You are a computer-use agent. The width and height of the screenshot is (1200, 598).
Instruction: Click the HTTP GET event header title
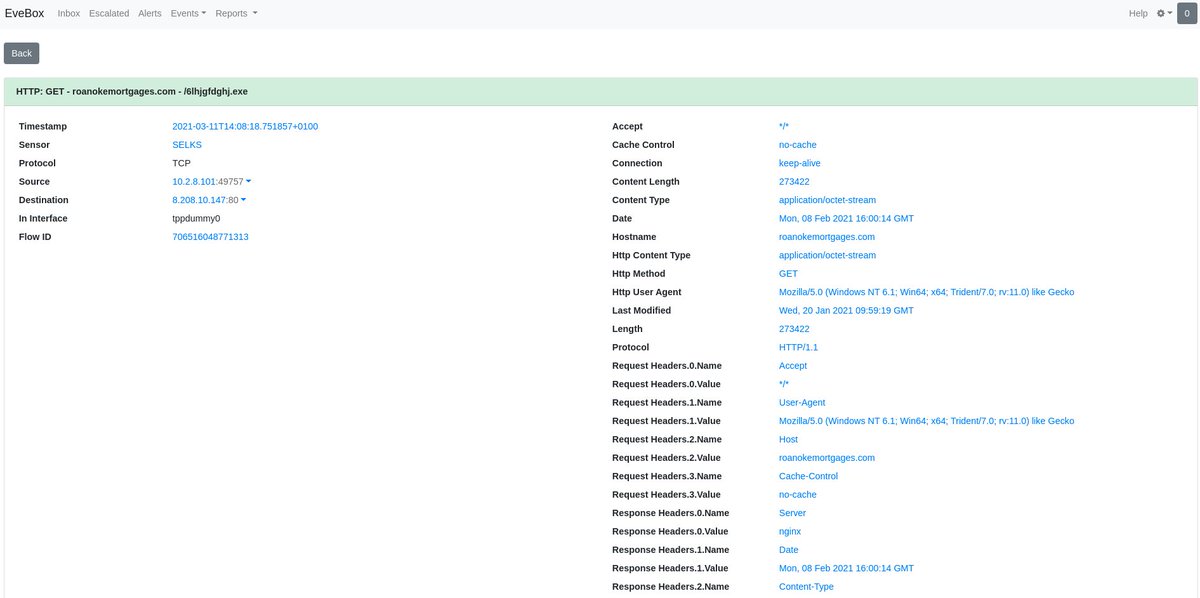pos(132,91)
